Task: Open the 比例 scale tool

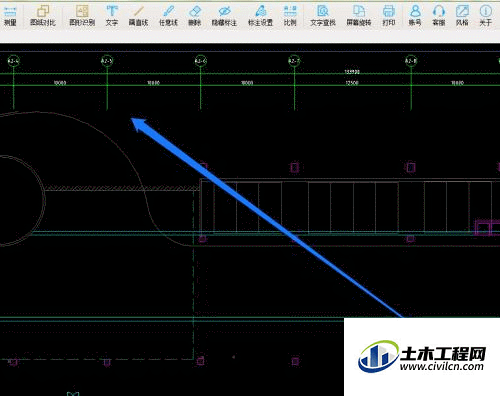Action: pyautogui.click(x=290, y=16)
